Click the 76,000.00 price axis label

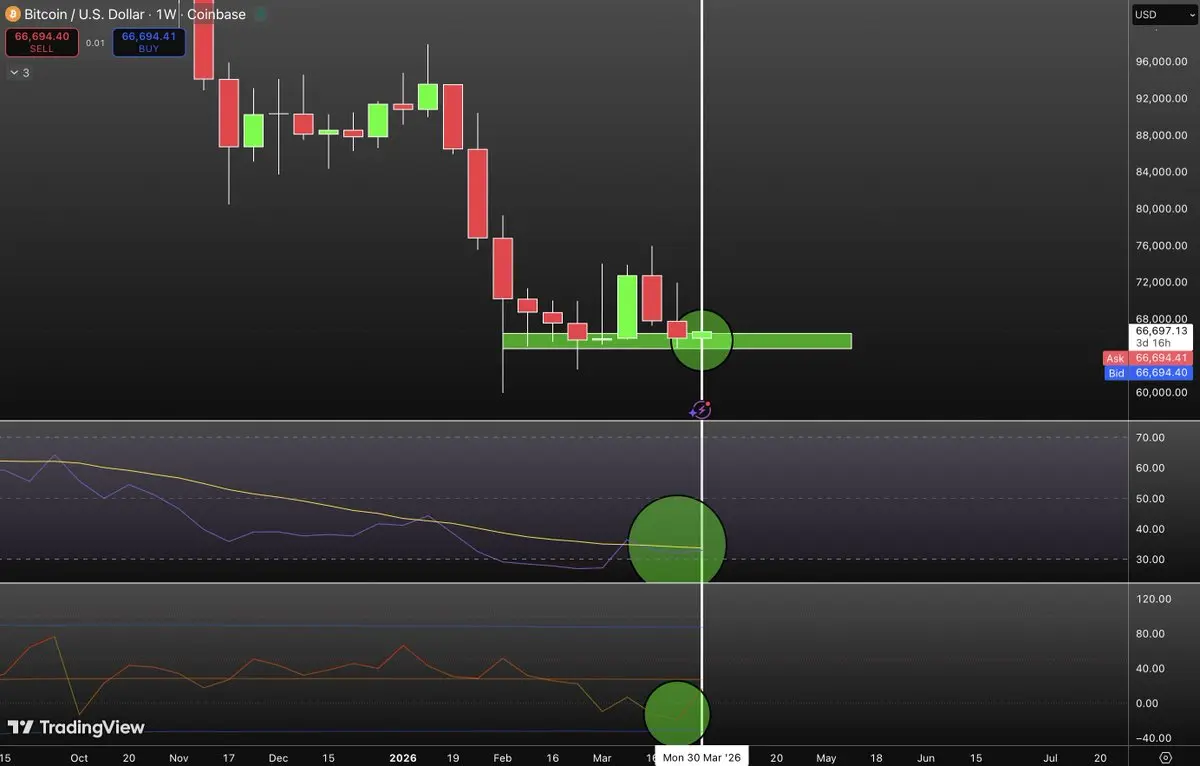[1162, 246]
